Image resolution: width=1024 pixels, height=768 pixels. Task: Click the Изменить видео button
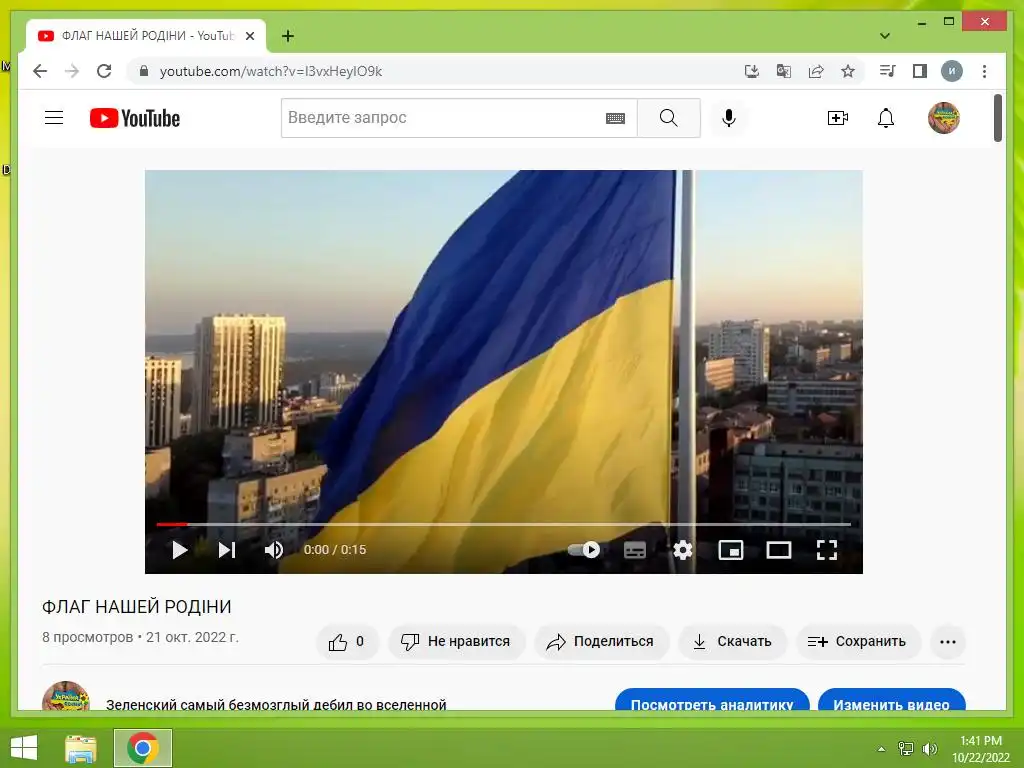[x=891, y=699]
